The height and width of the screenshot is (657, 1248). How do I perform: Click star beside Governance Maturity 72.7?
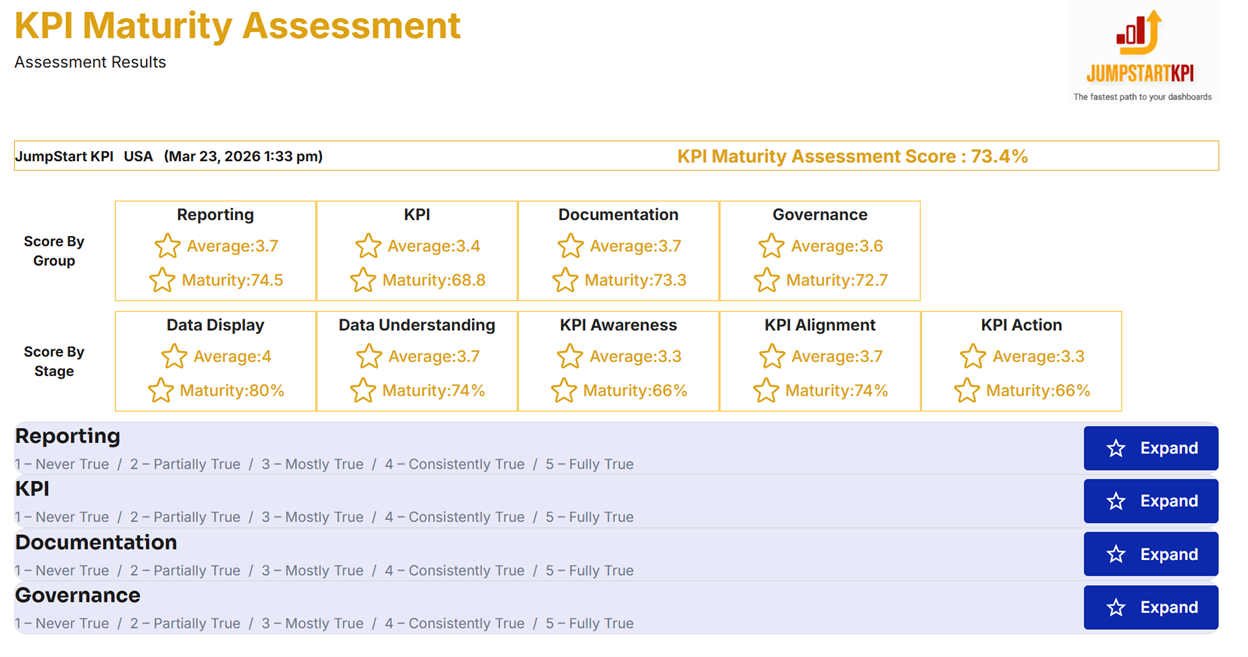coord(766,280)
